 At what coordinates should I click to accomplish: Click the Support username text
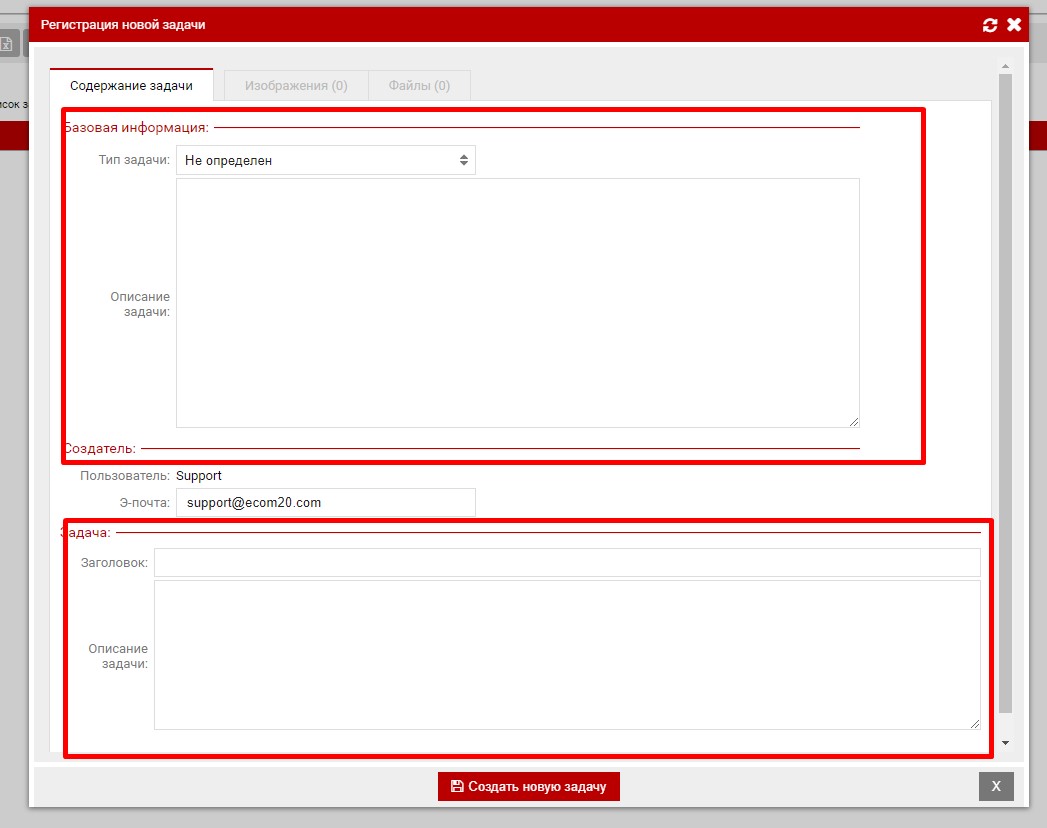[x=199, y=476]
